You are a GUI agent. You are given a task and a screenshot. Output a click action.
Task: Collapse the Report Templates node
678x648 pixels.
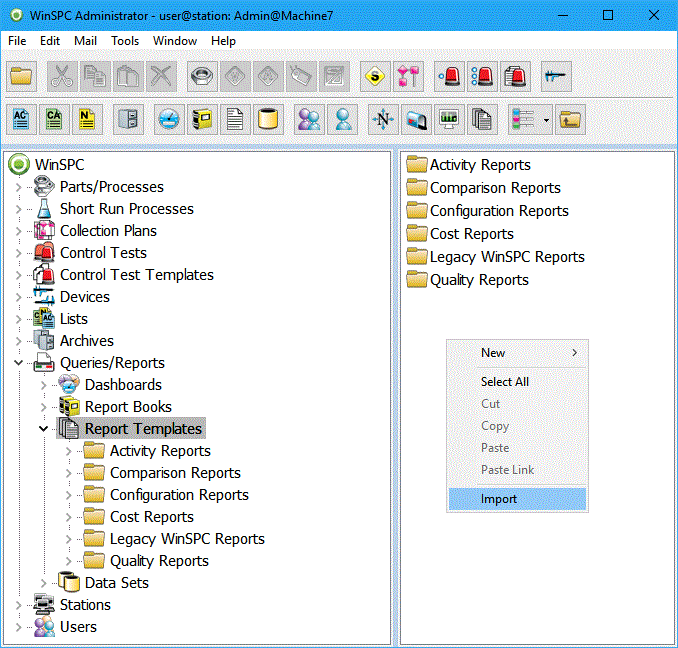click(44, 429)
